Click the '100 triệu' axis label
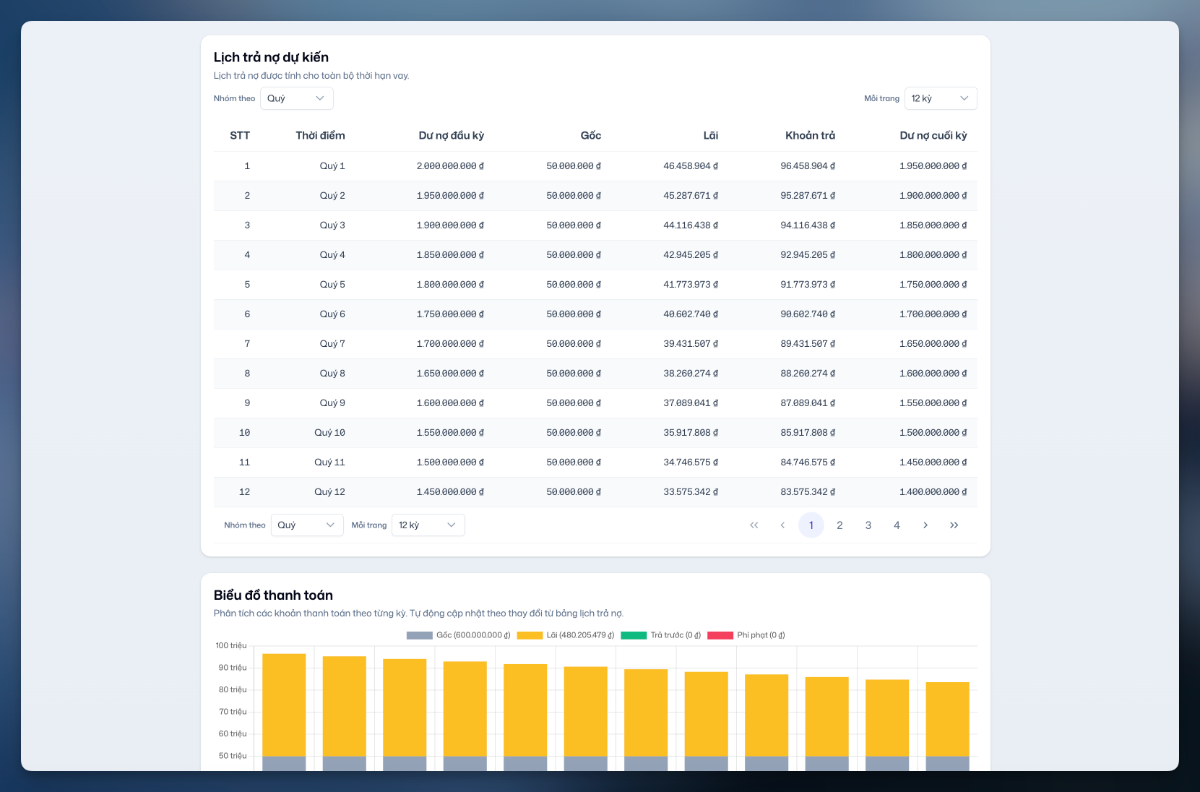The height and width of the screenshot is (792, 1200). coord(231,645)
